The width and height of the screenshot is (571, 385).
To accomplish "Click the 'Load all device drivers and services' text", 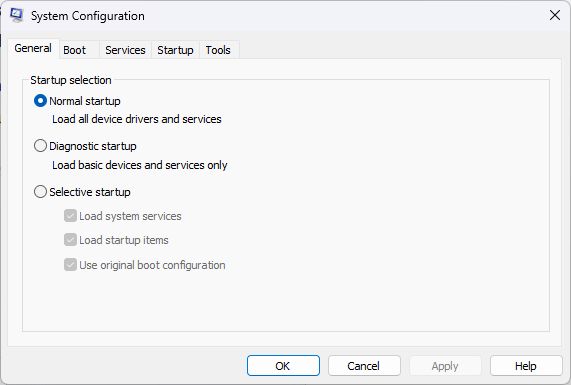I will (137, 119).
